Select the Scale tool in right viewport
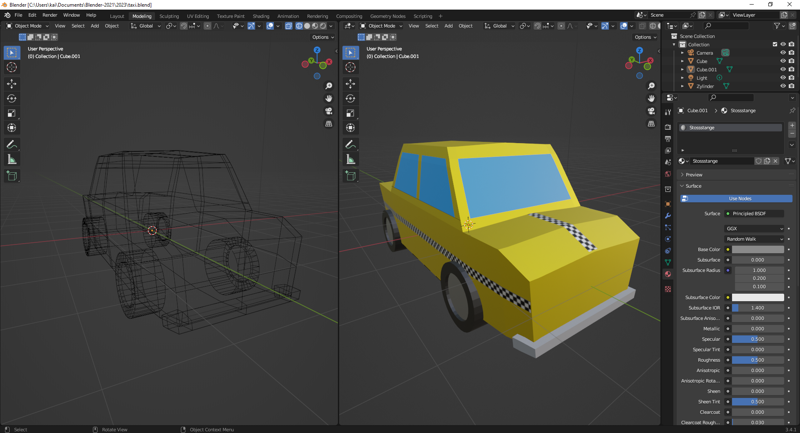 pos(350,113)
